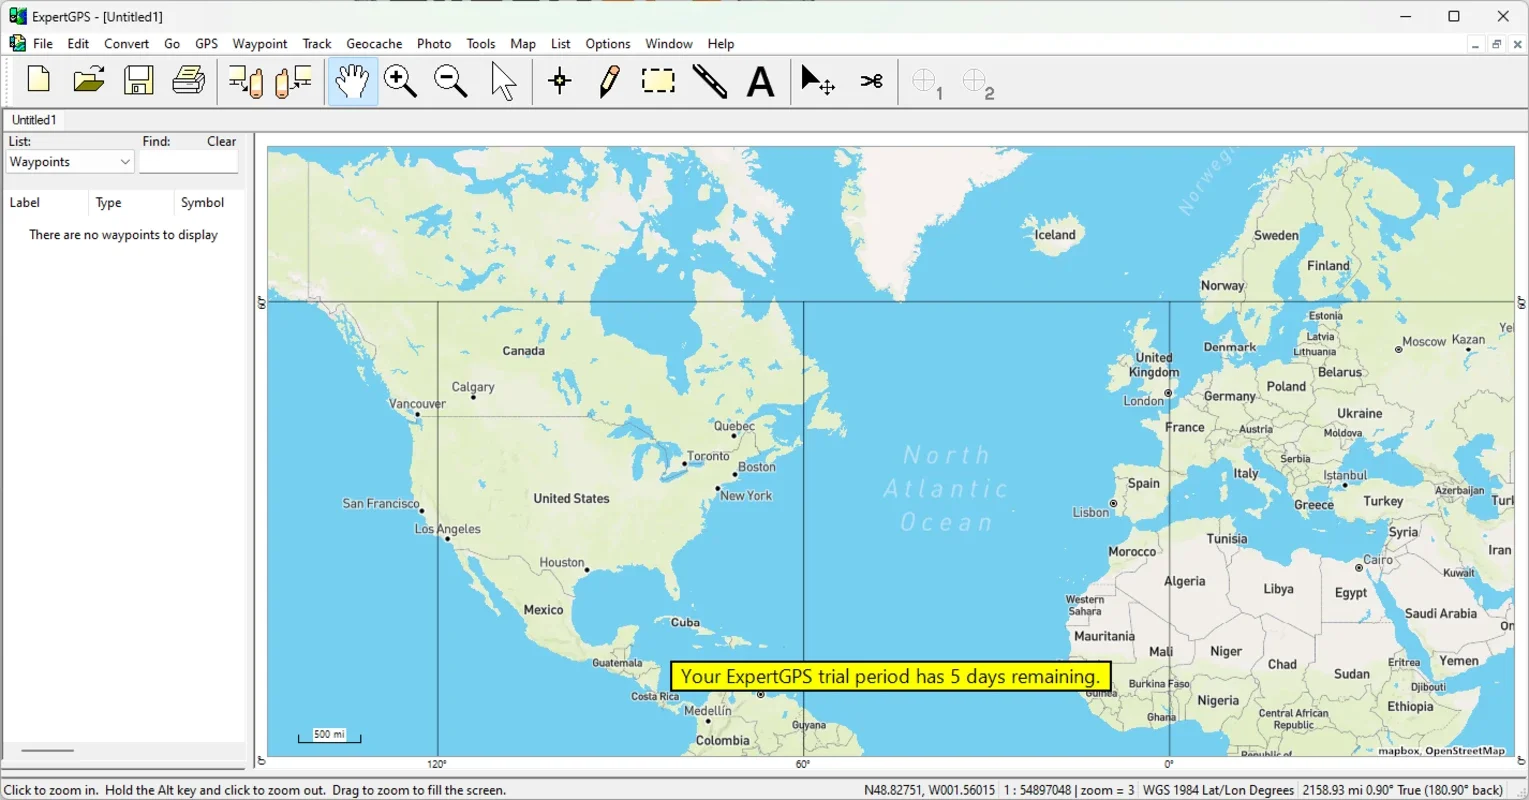This screenshot has width=1529, height=800.
Task: Receive data from GPS toolbar icon
Action: tap(294, 82)
